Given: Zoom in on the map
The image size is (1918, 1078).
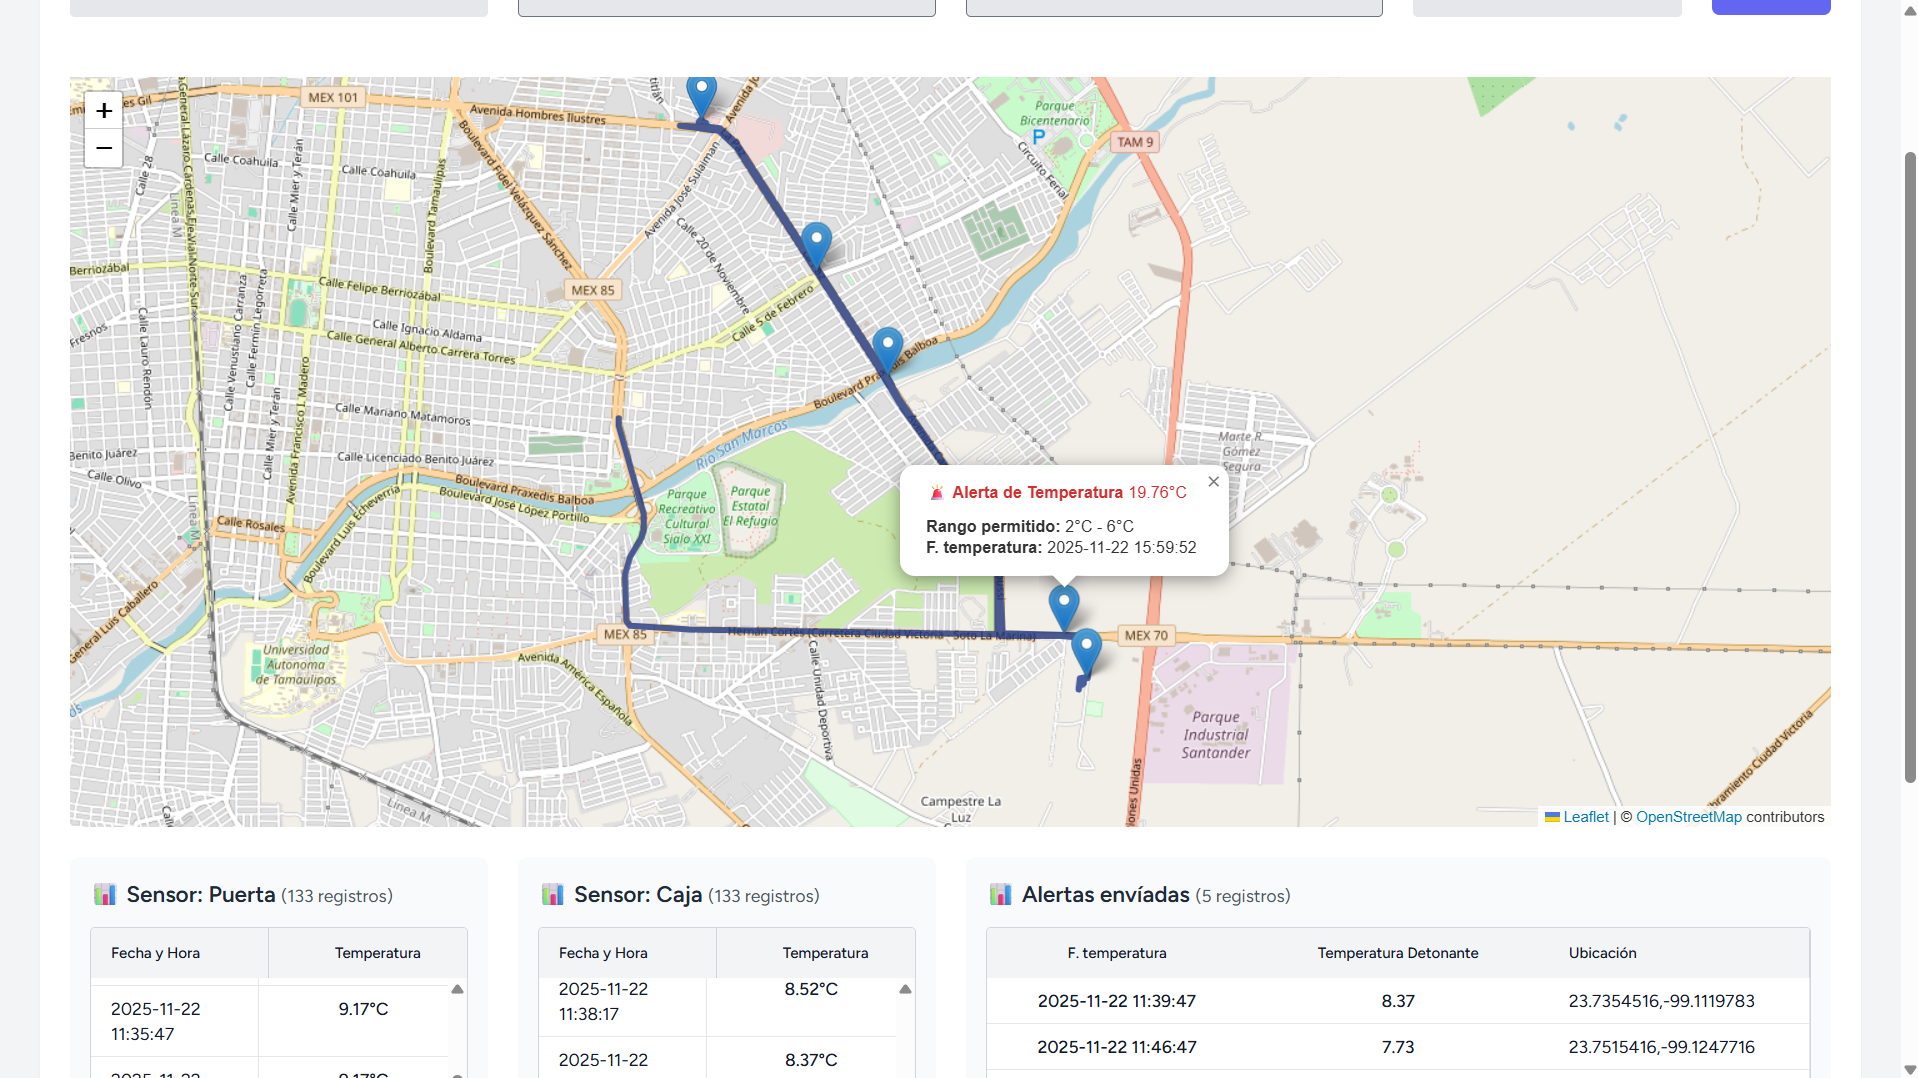Looking at the screenshot, I should (x=104, y=111).
